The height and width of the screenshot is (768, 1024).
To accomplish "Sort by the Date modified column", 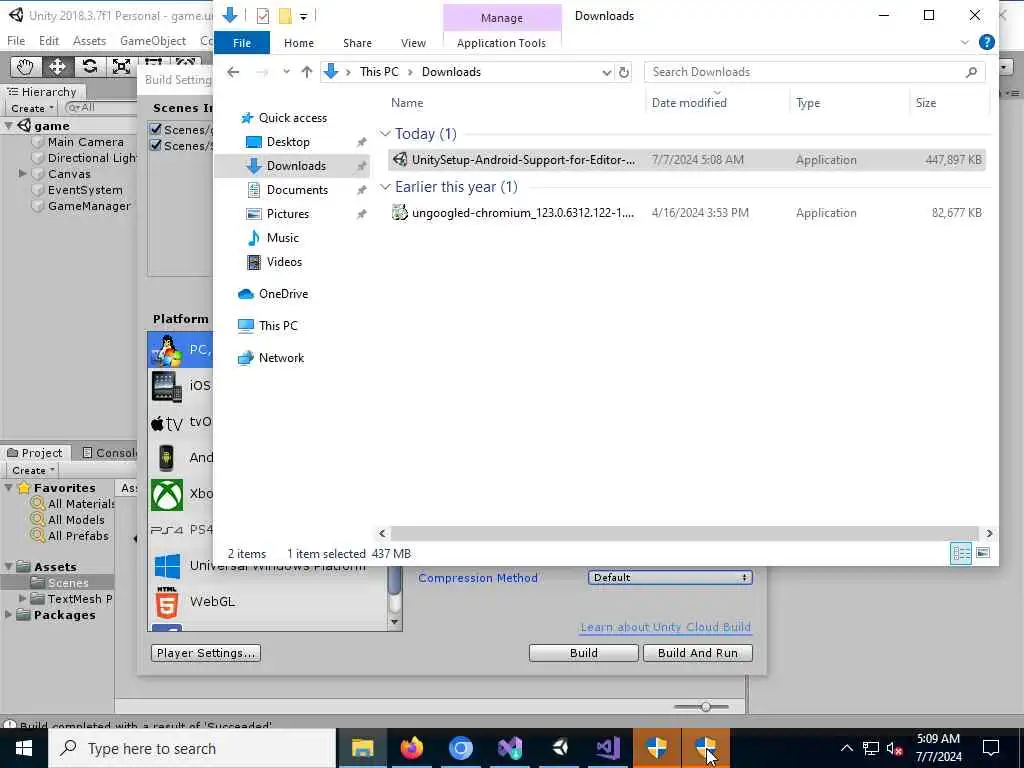I will 689,103.
